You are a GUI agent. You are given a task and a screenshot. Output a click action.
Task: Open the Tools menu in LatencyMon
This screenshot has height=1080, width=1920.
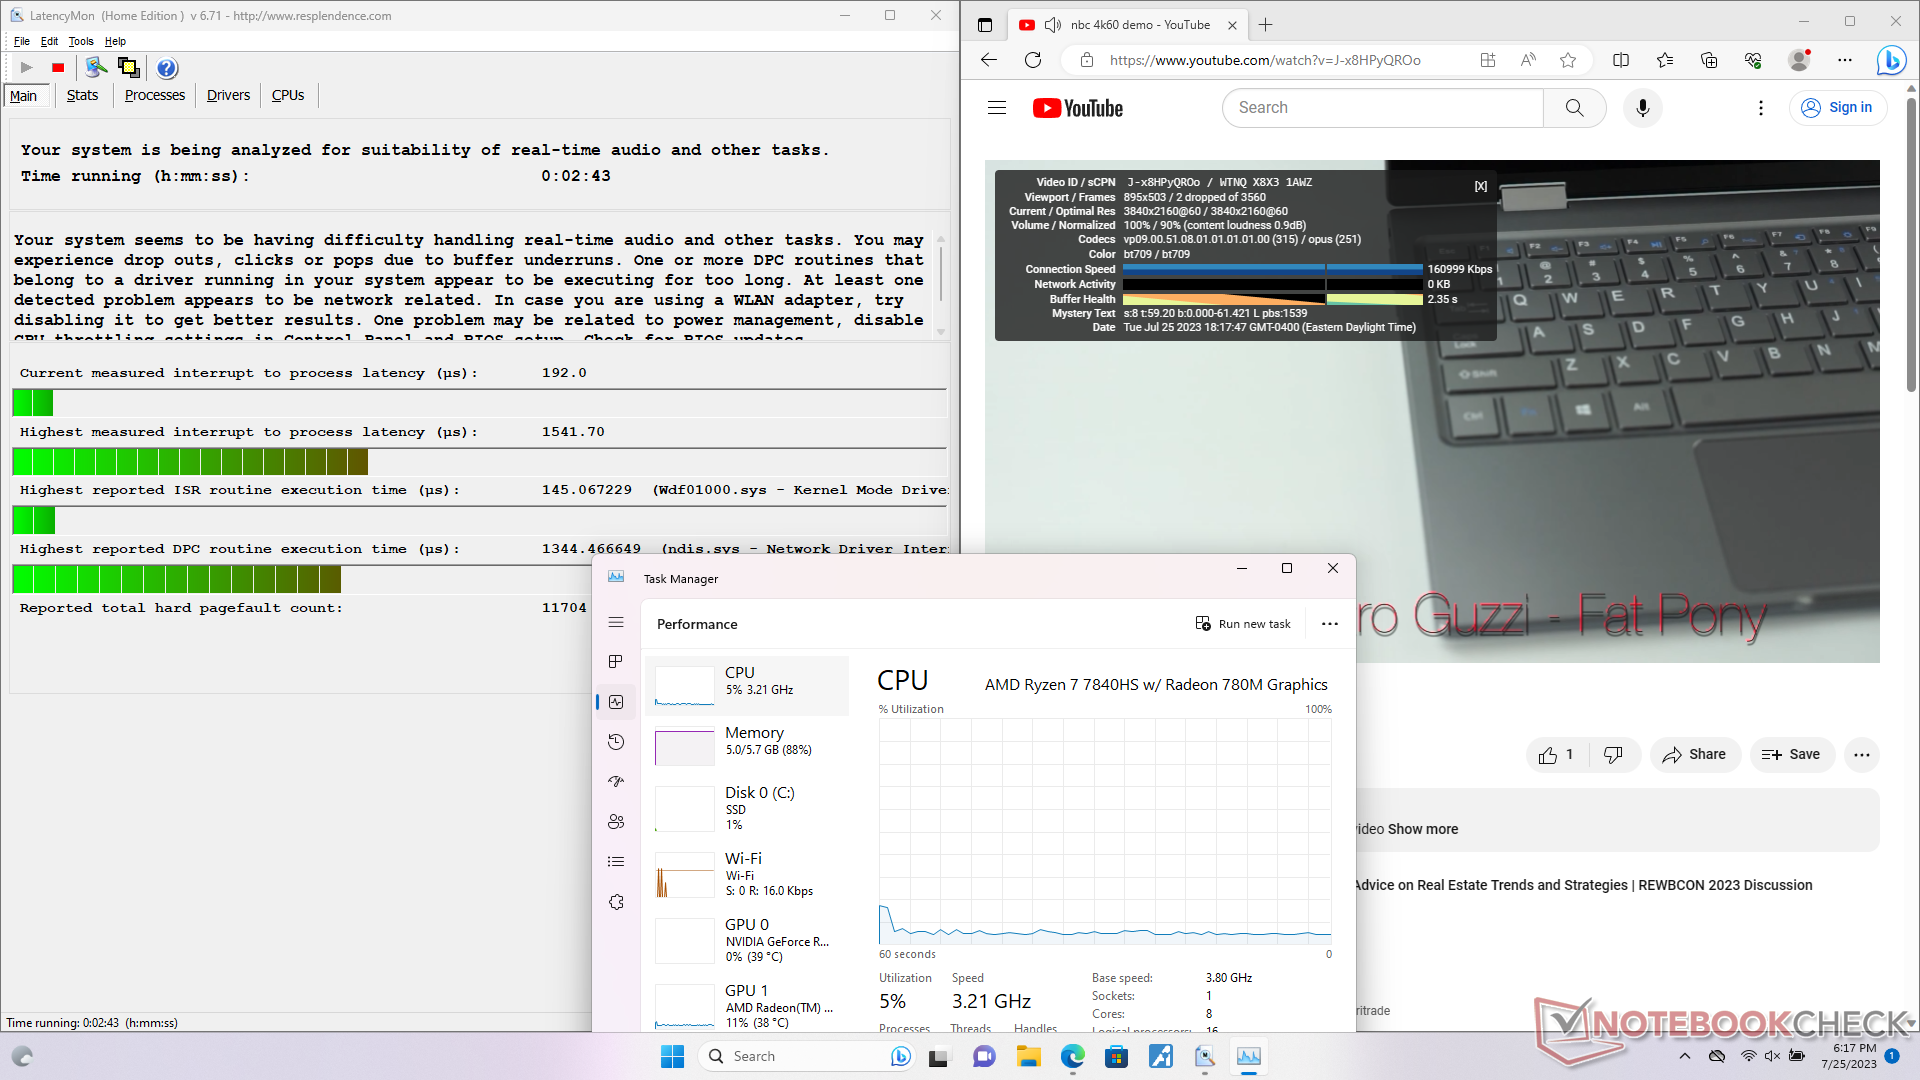[x=80, y=41]
